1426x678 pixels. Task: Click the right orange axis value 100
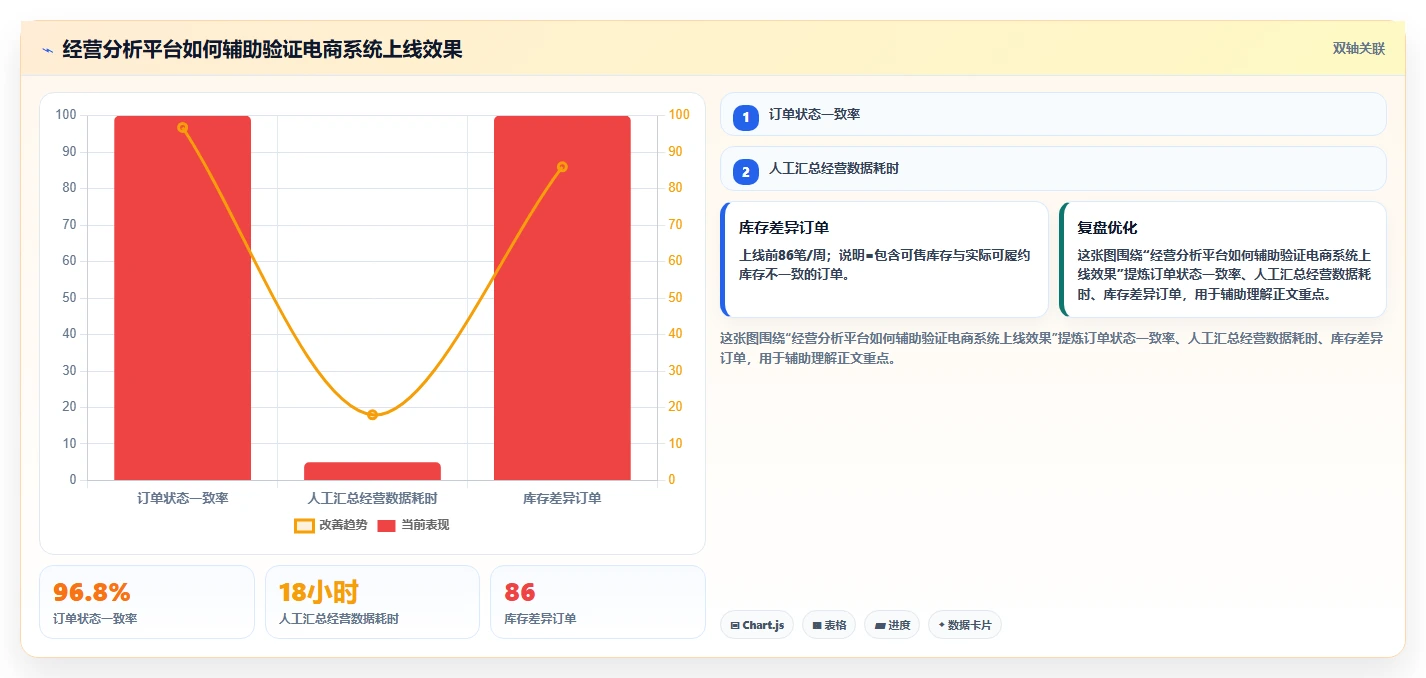pyautogui.click(x=679, y=115)
